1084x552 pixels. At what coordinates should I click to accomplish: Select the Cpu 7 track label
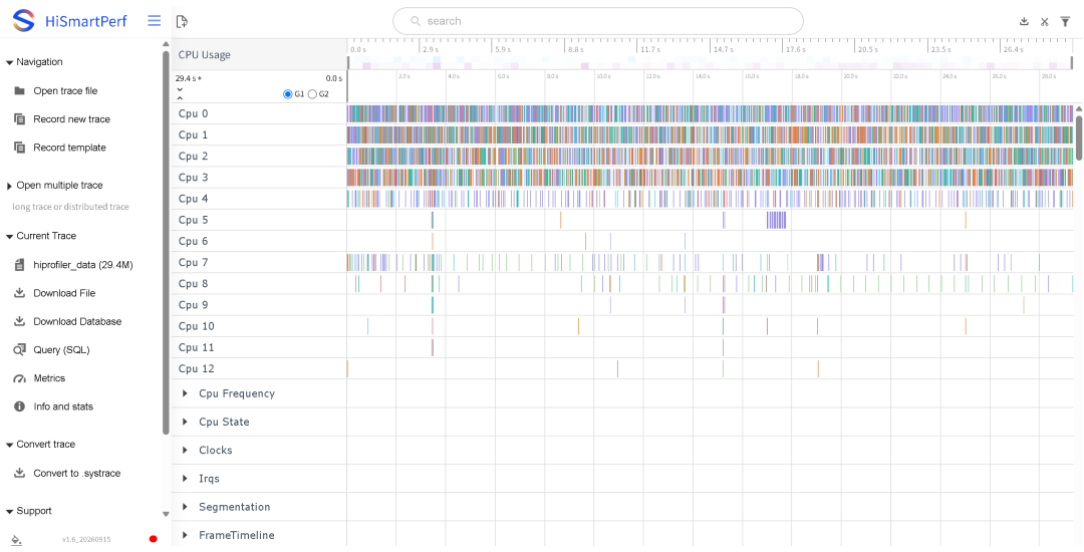tap(193, 262)
